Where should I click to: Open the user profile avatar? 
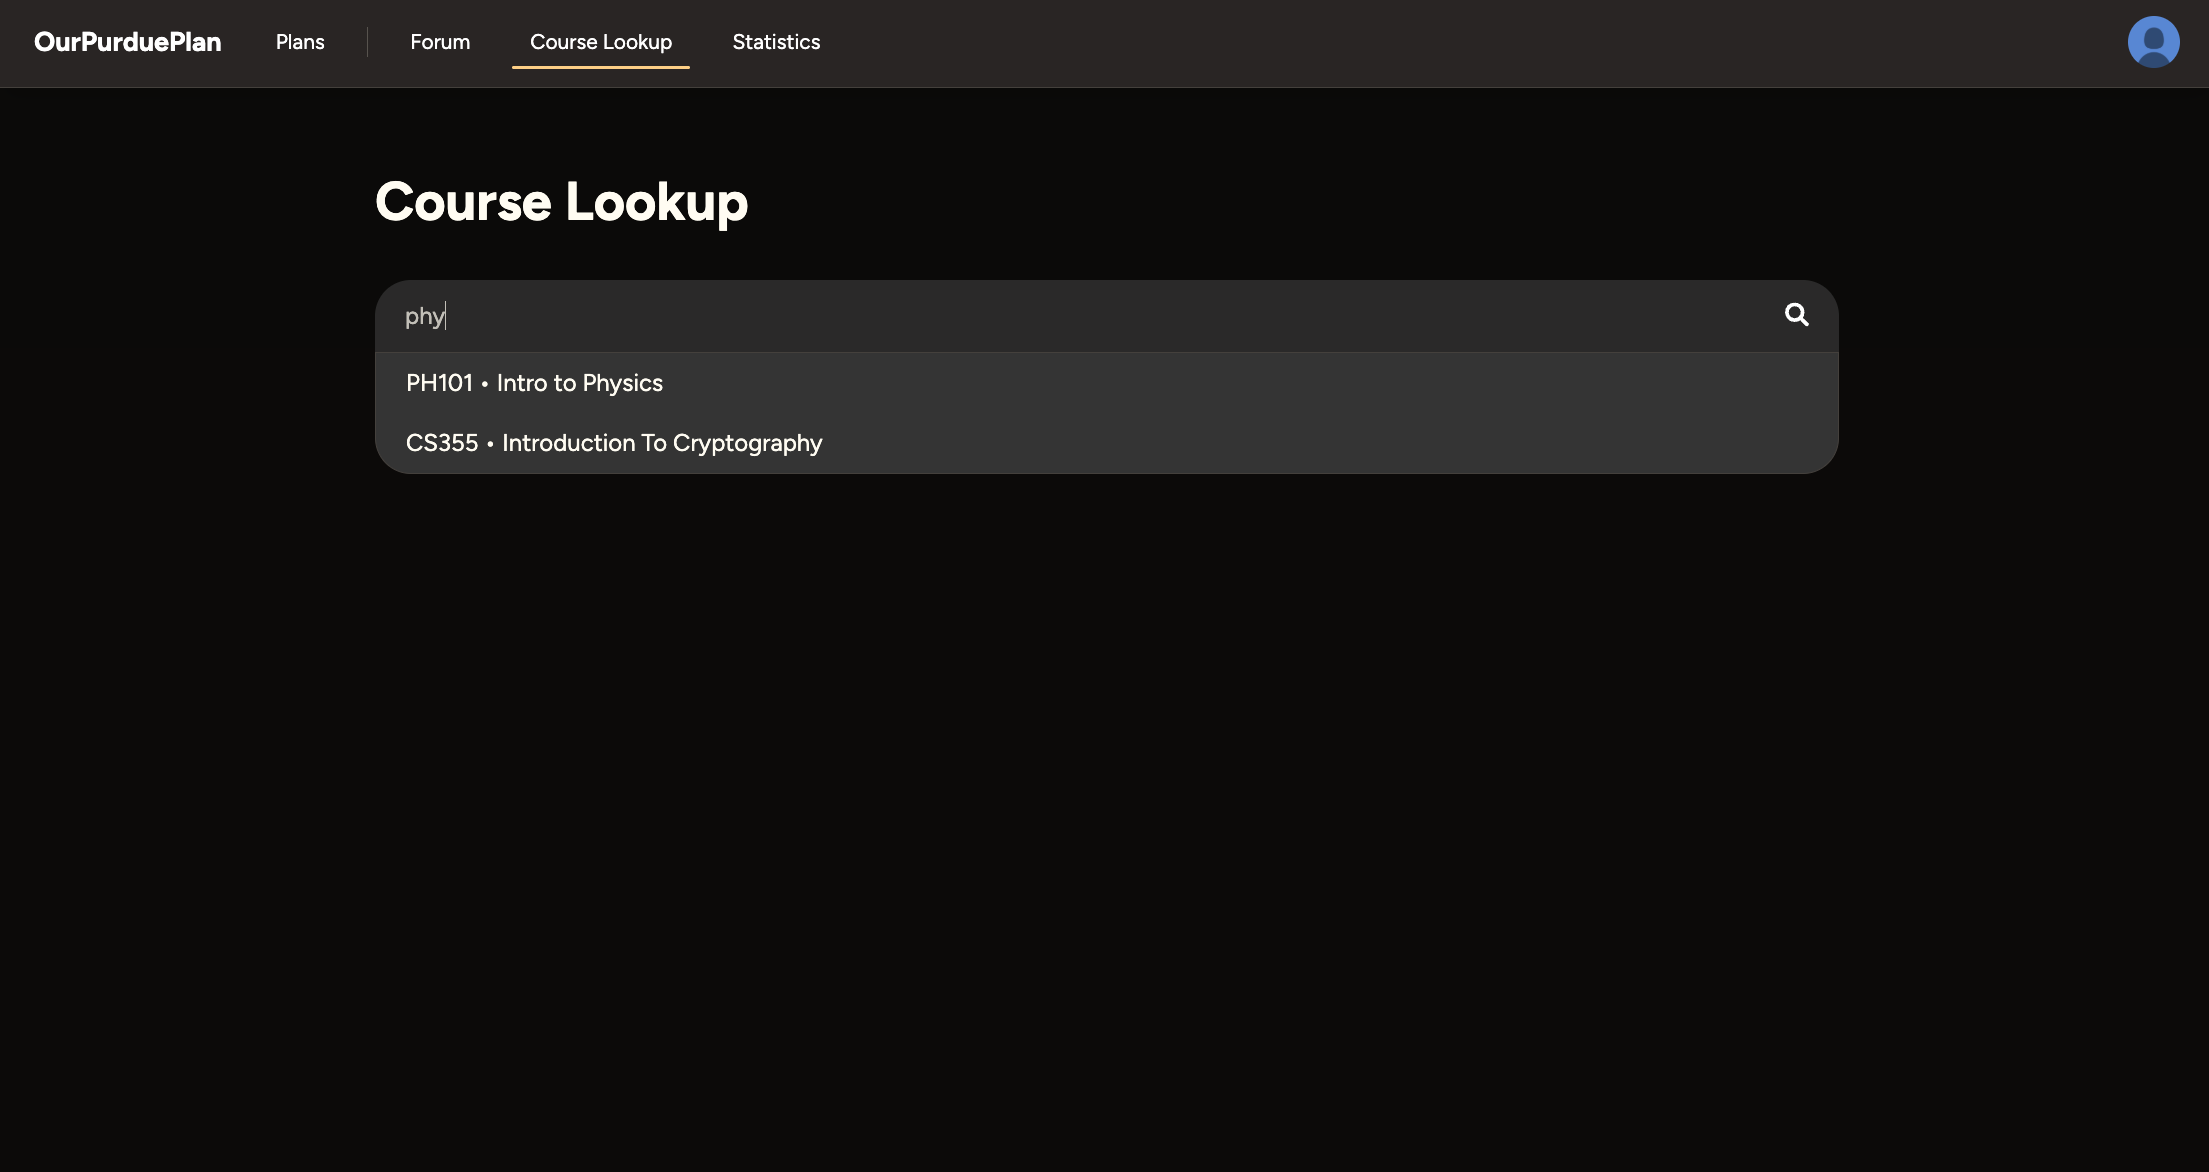(2153, 42)
